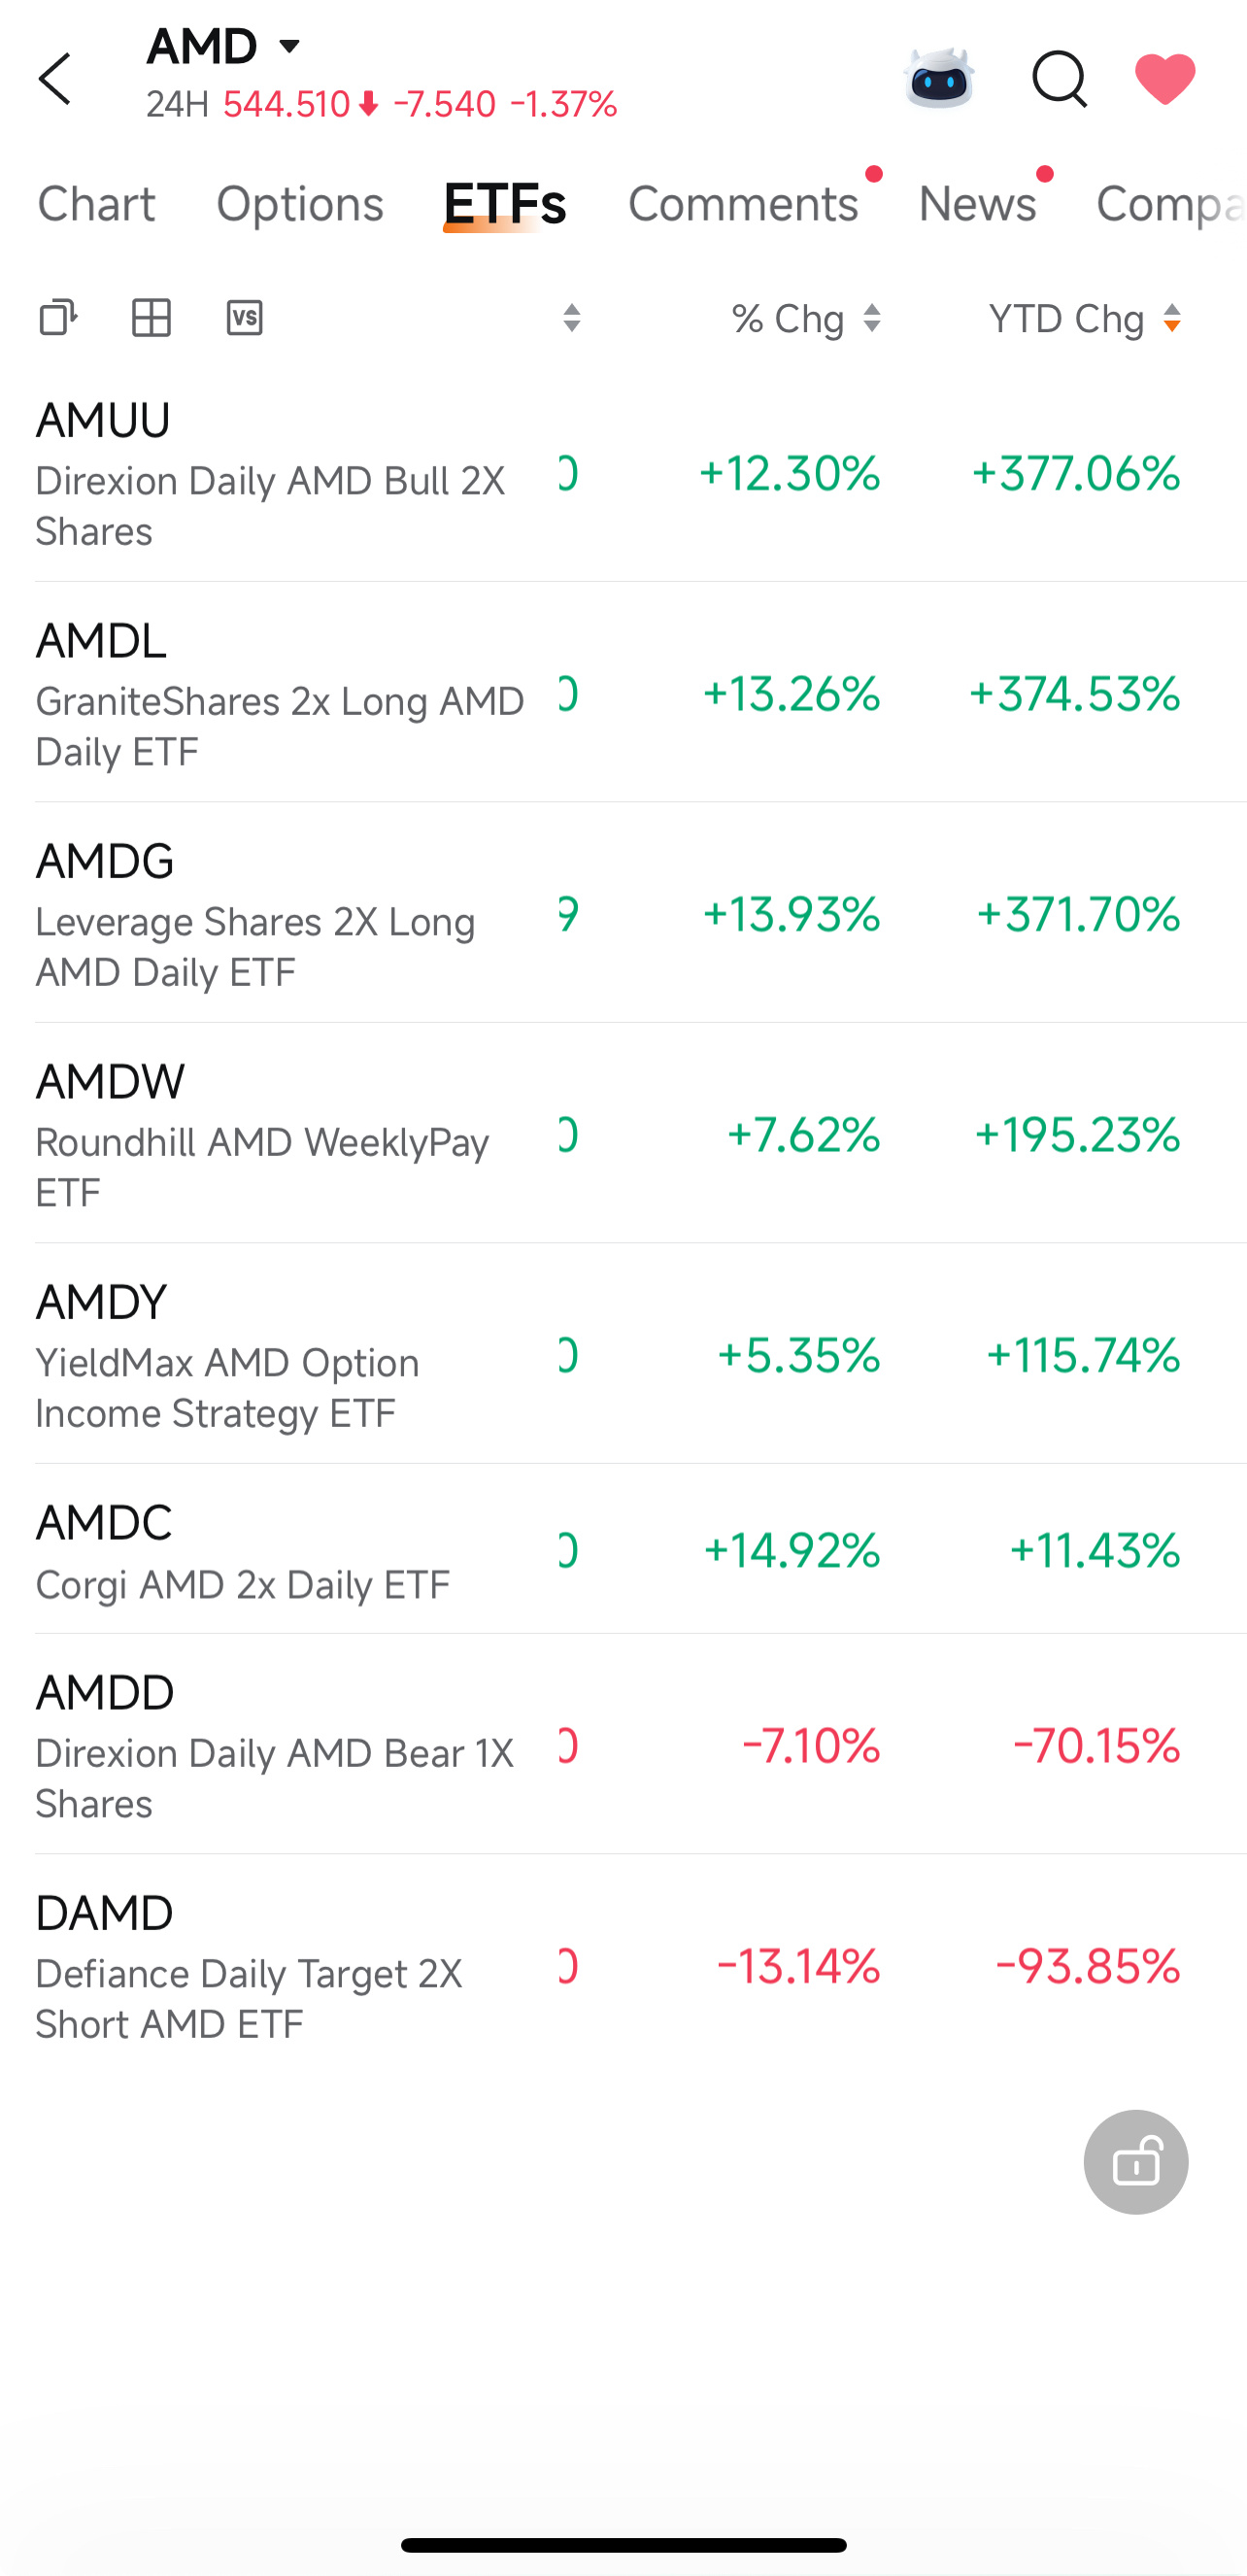Expand the AMD ticker dropdown arrow

pos(289,46)
